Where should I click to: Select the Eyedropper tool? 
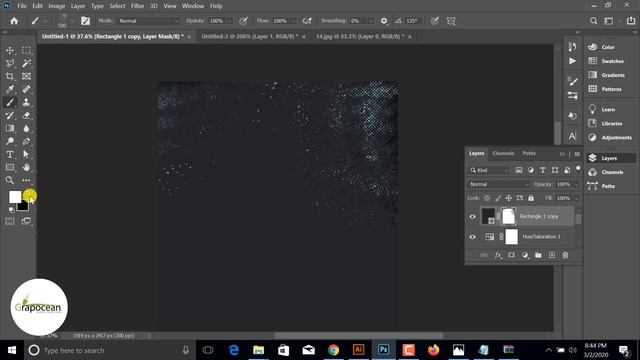click(10, 89)
